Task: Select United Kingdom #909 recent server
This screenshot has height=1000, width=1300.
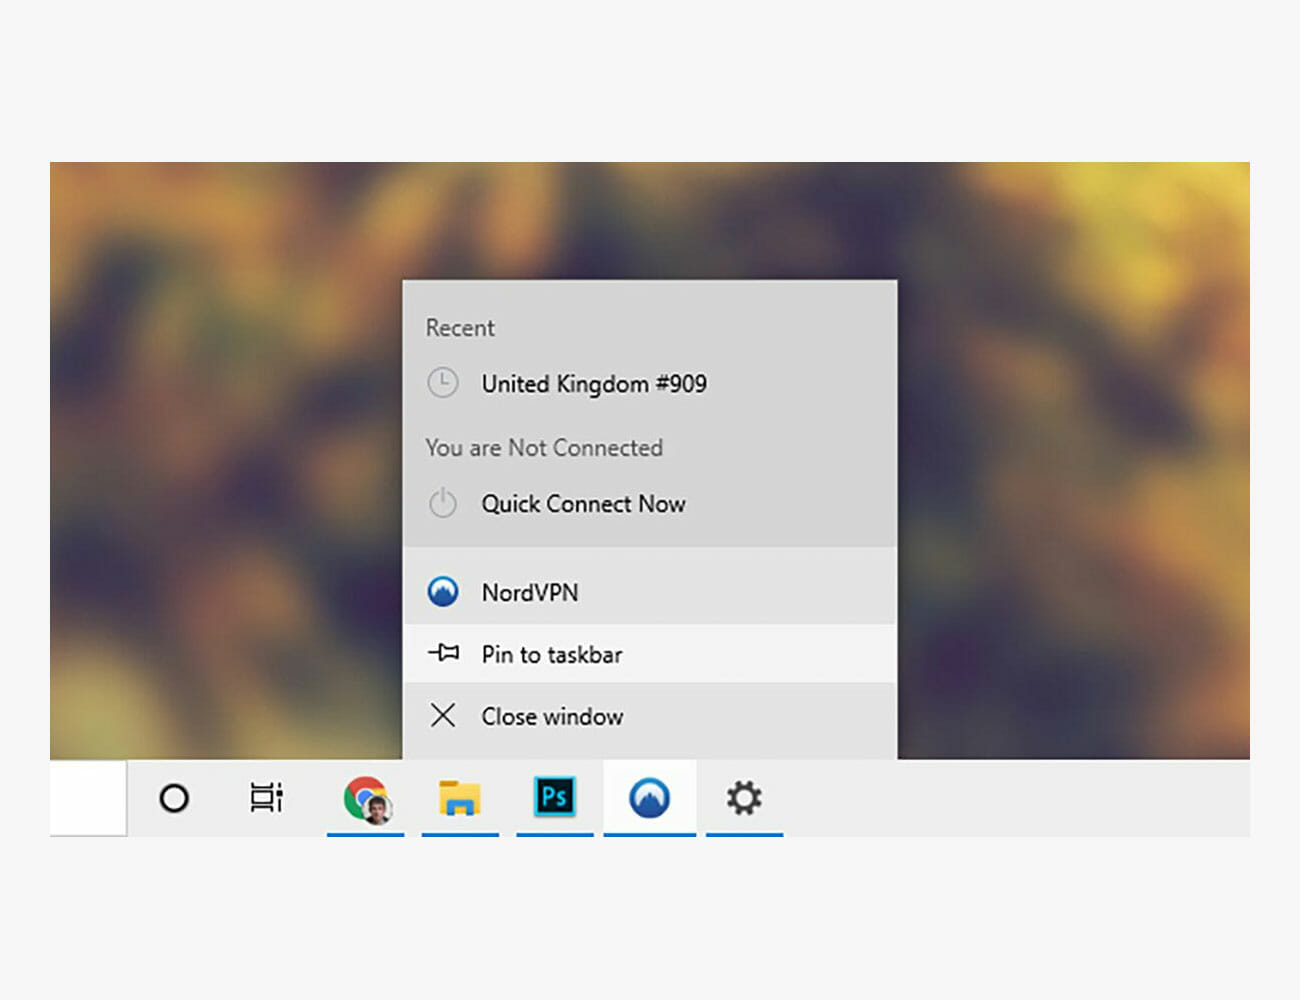Action: (594, 384)
